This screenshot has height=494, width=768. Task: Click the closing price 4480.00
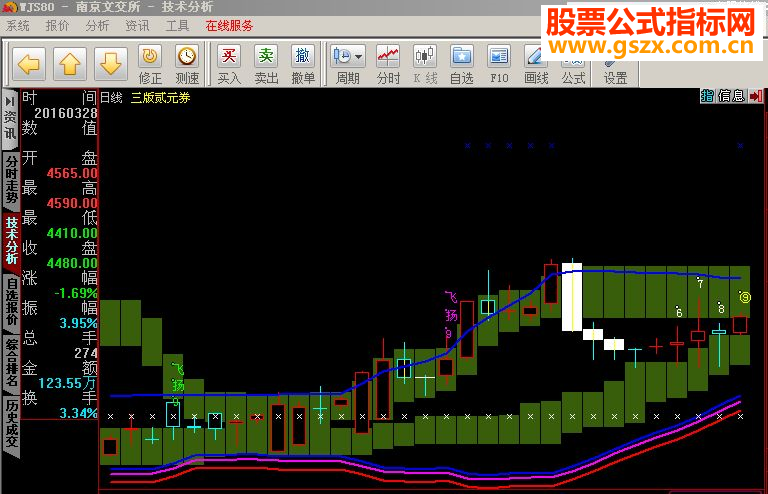click(72, 263)
